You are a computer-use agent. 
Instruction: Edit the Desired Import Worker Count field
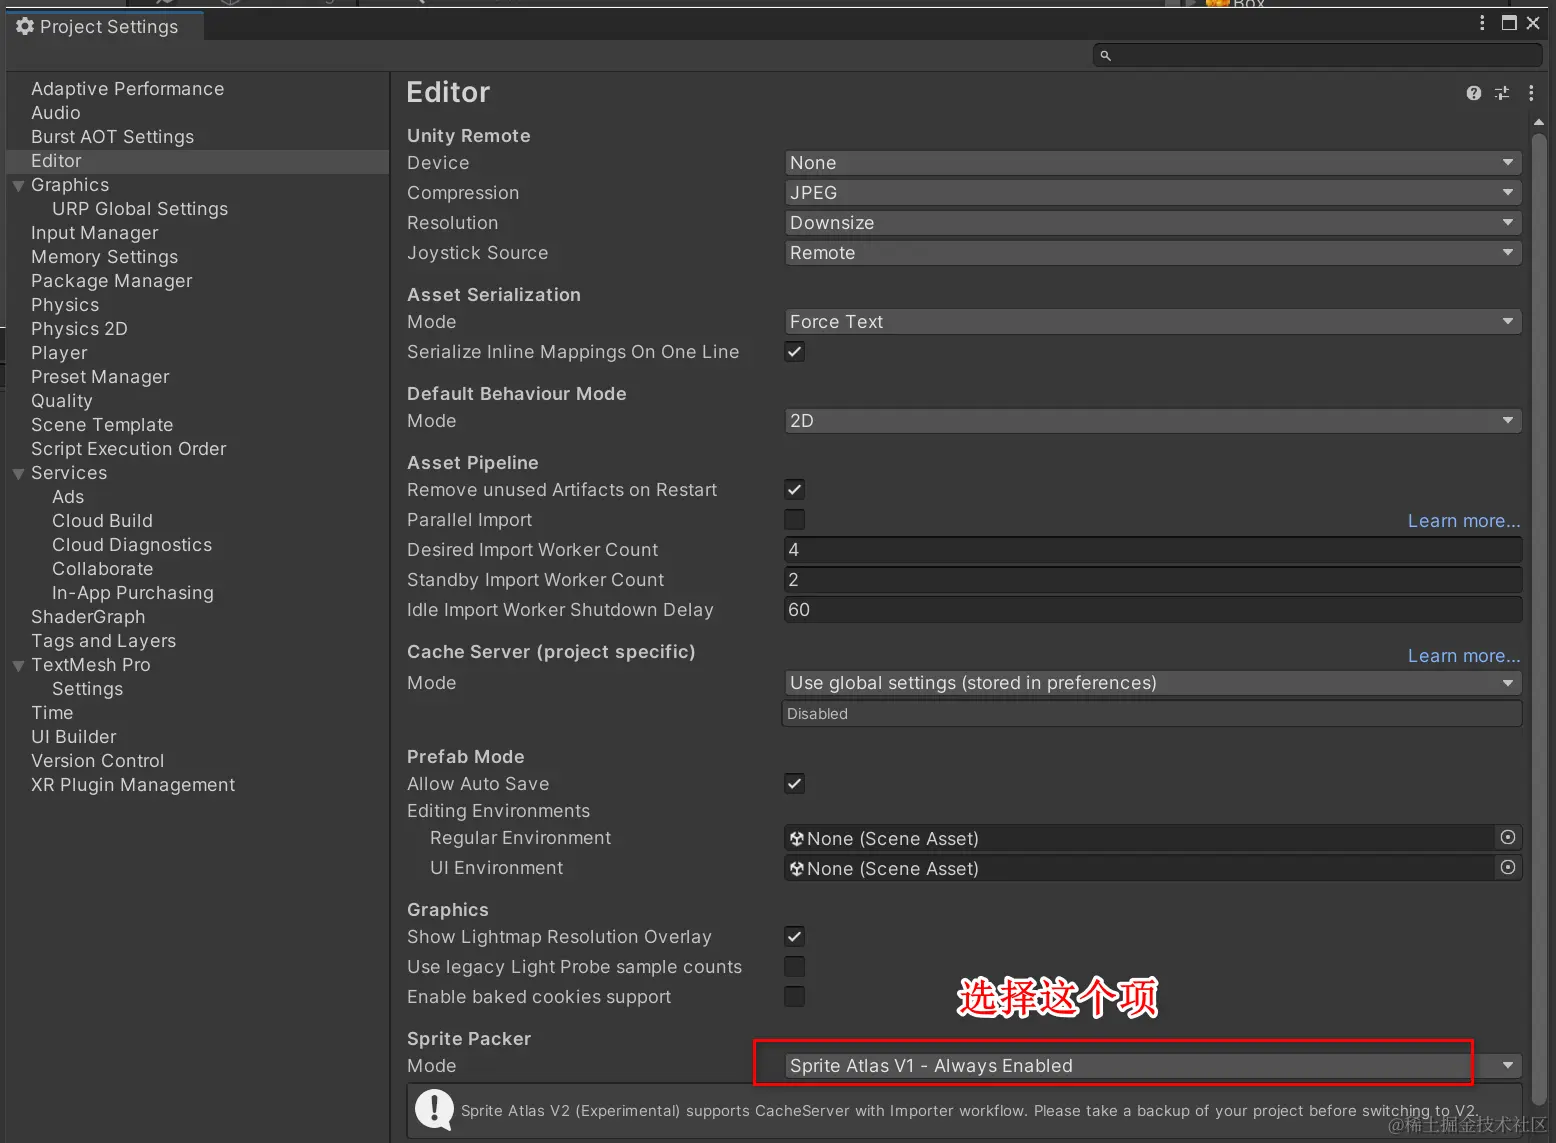click(1153, 550)
